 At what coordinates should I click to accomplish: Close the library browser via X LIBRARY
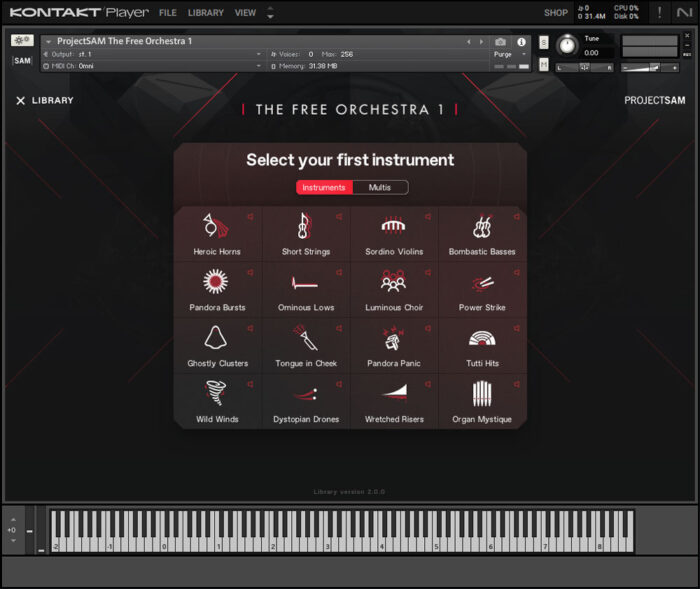(45, 100)
